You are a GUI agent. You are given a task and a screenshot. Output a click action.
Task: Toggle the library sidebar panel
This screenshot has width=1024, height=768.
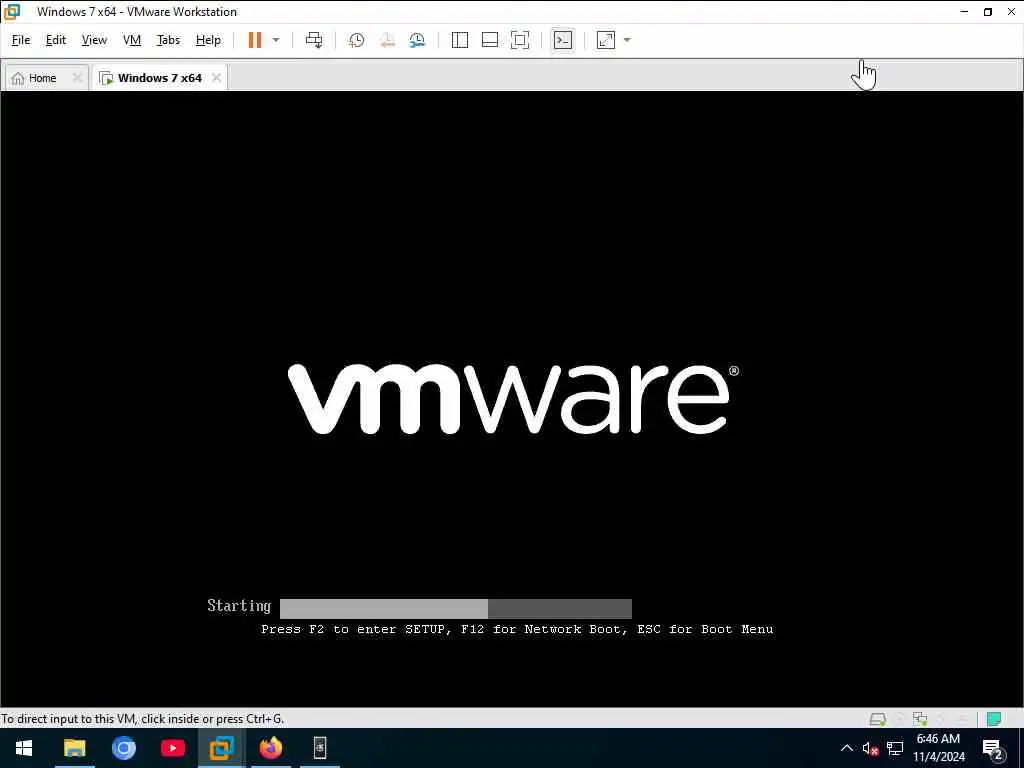pyautogui.click(x=460, y=40)
